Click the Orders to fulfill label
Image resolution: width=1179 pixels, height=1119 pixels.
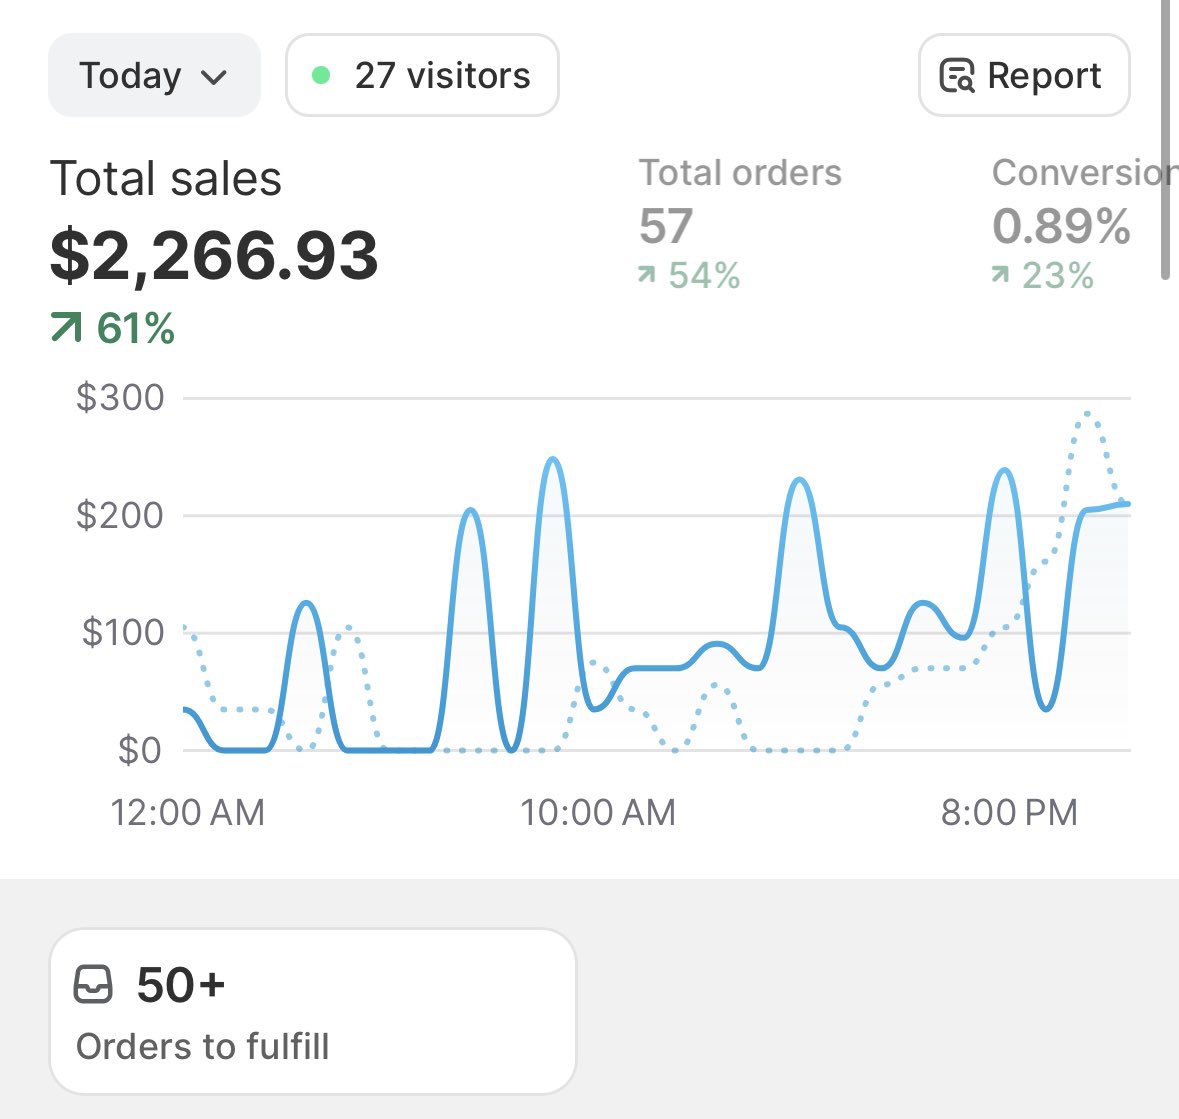pyautogui.click(x=202, y=1046)
